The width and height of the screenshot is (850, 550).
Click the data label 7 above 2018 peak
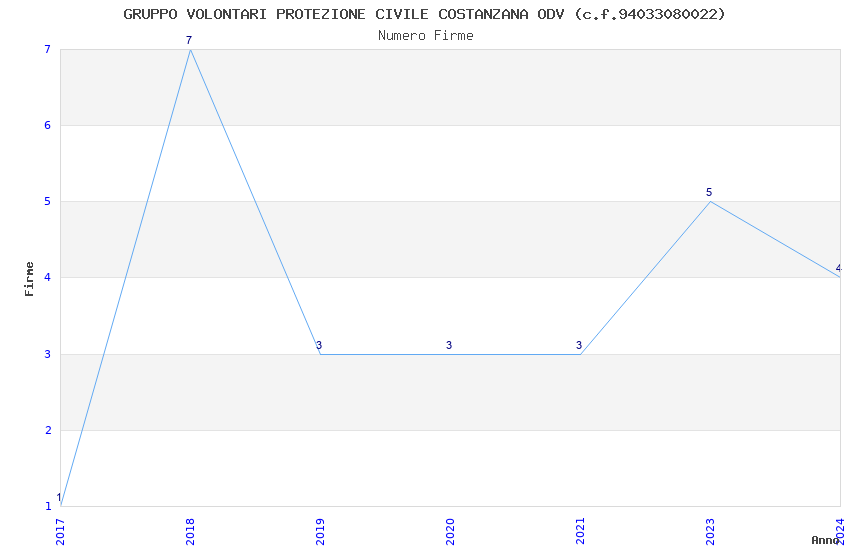point(189,40)
